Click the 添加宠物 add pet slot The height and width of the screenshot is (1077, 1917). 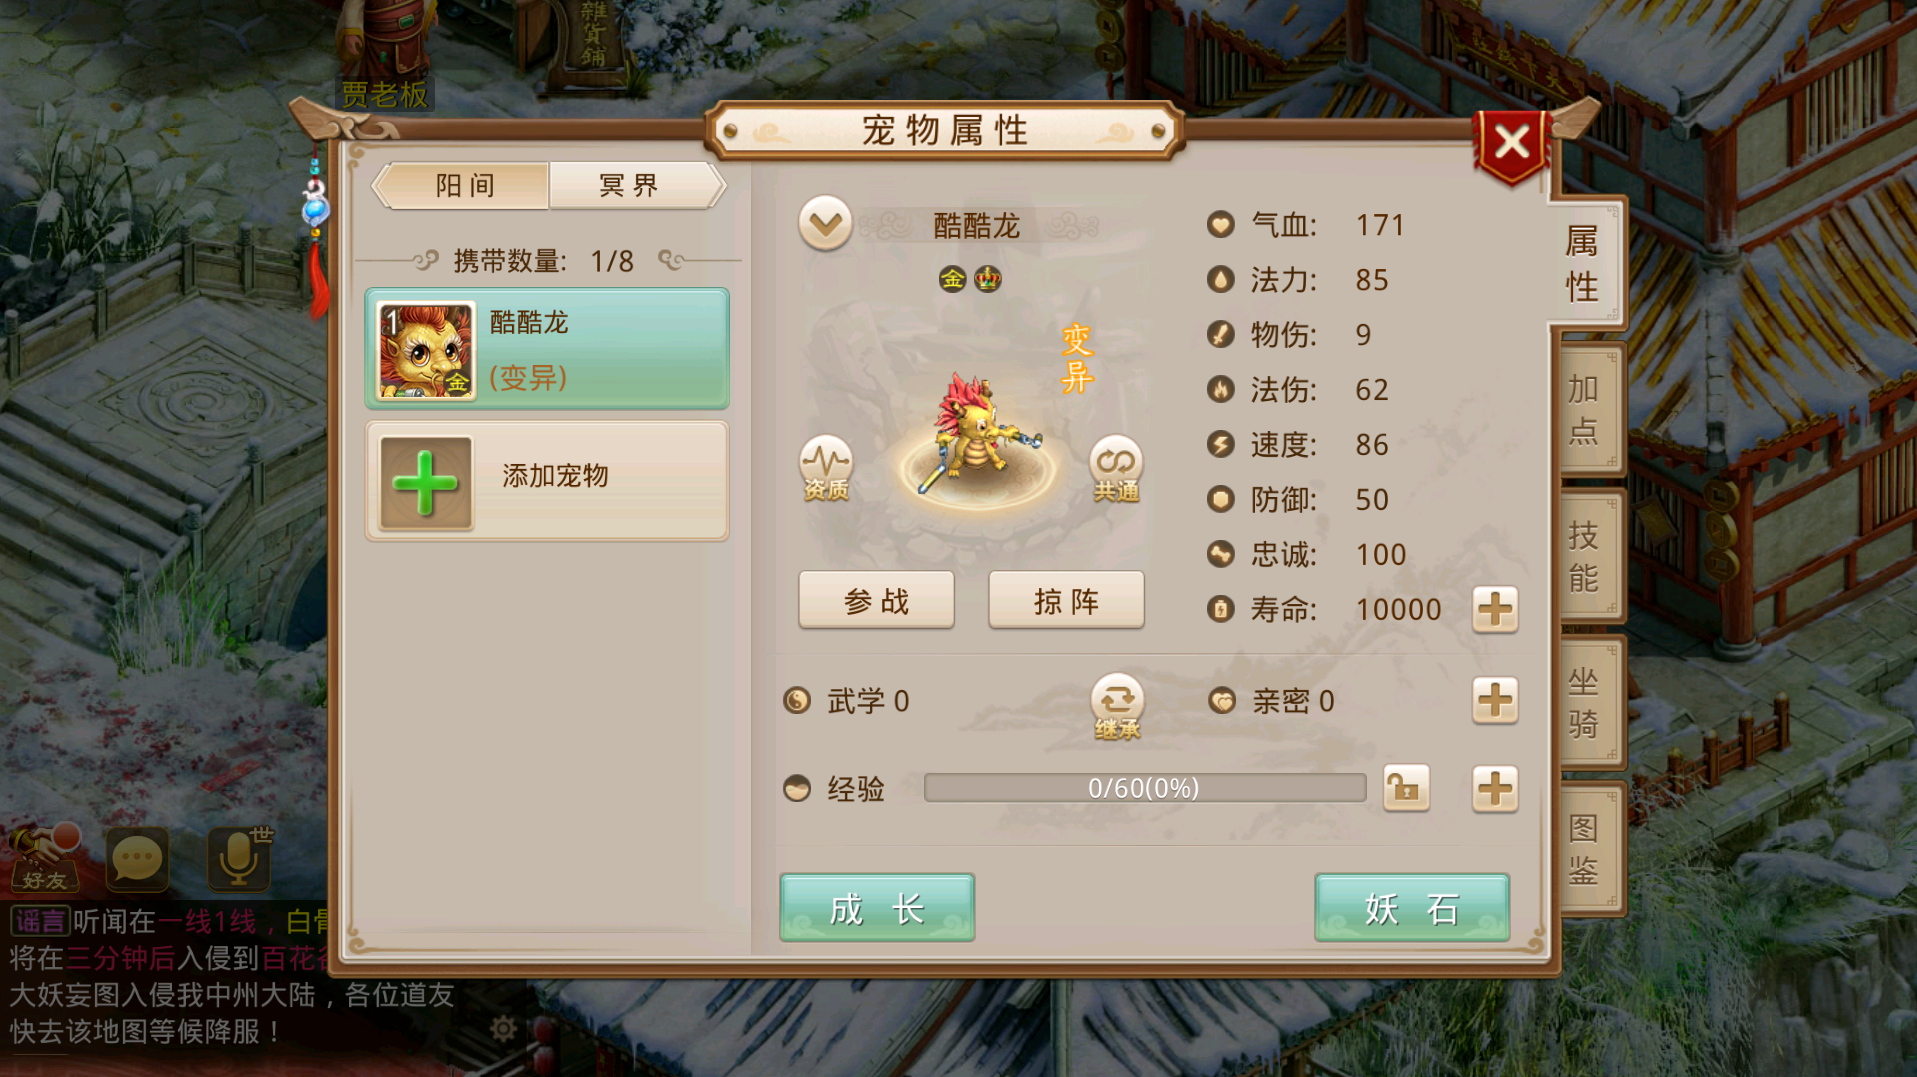(547, 481)
